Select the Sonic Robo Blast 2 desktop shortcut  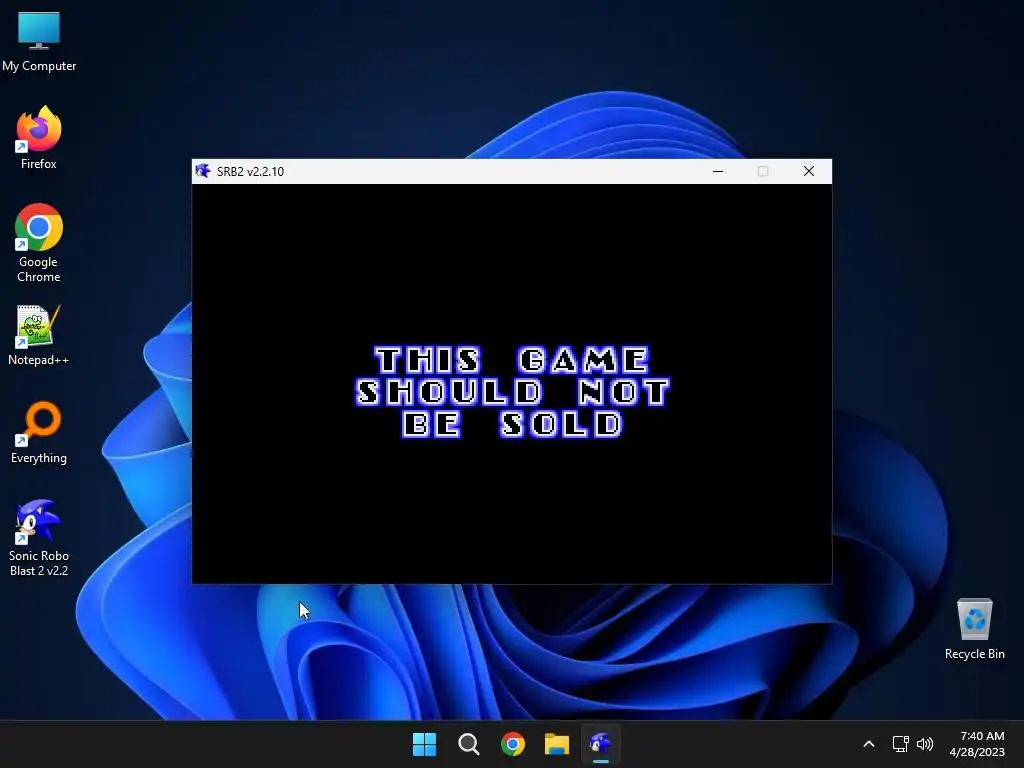coord(39,538)
